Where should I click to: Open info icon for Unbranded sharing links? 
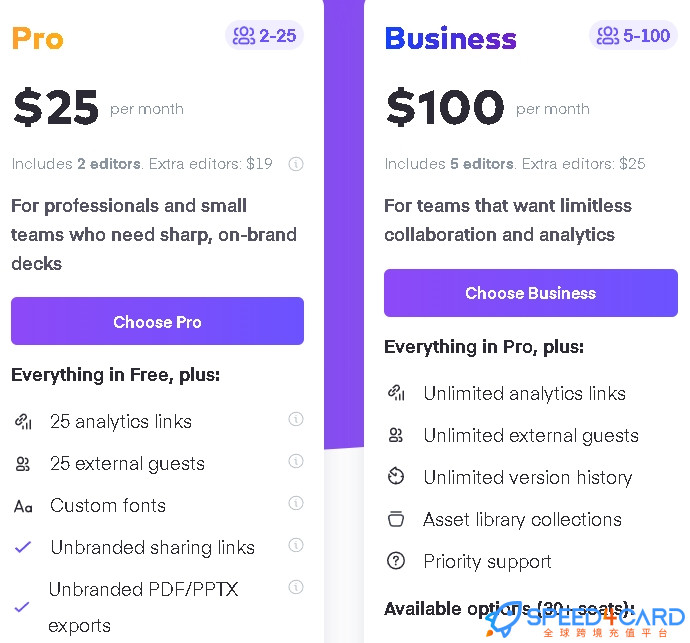tap(296, 545)
